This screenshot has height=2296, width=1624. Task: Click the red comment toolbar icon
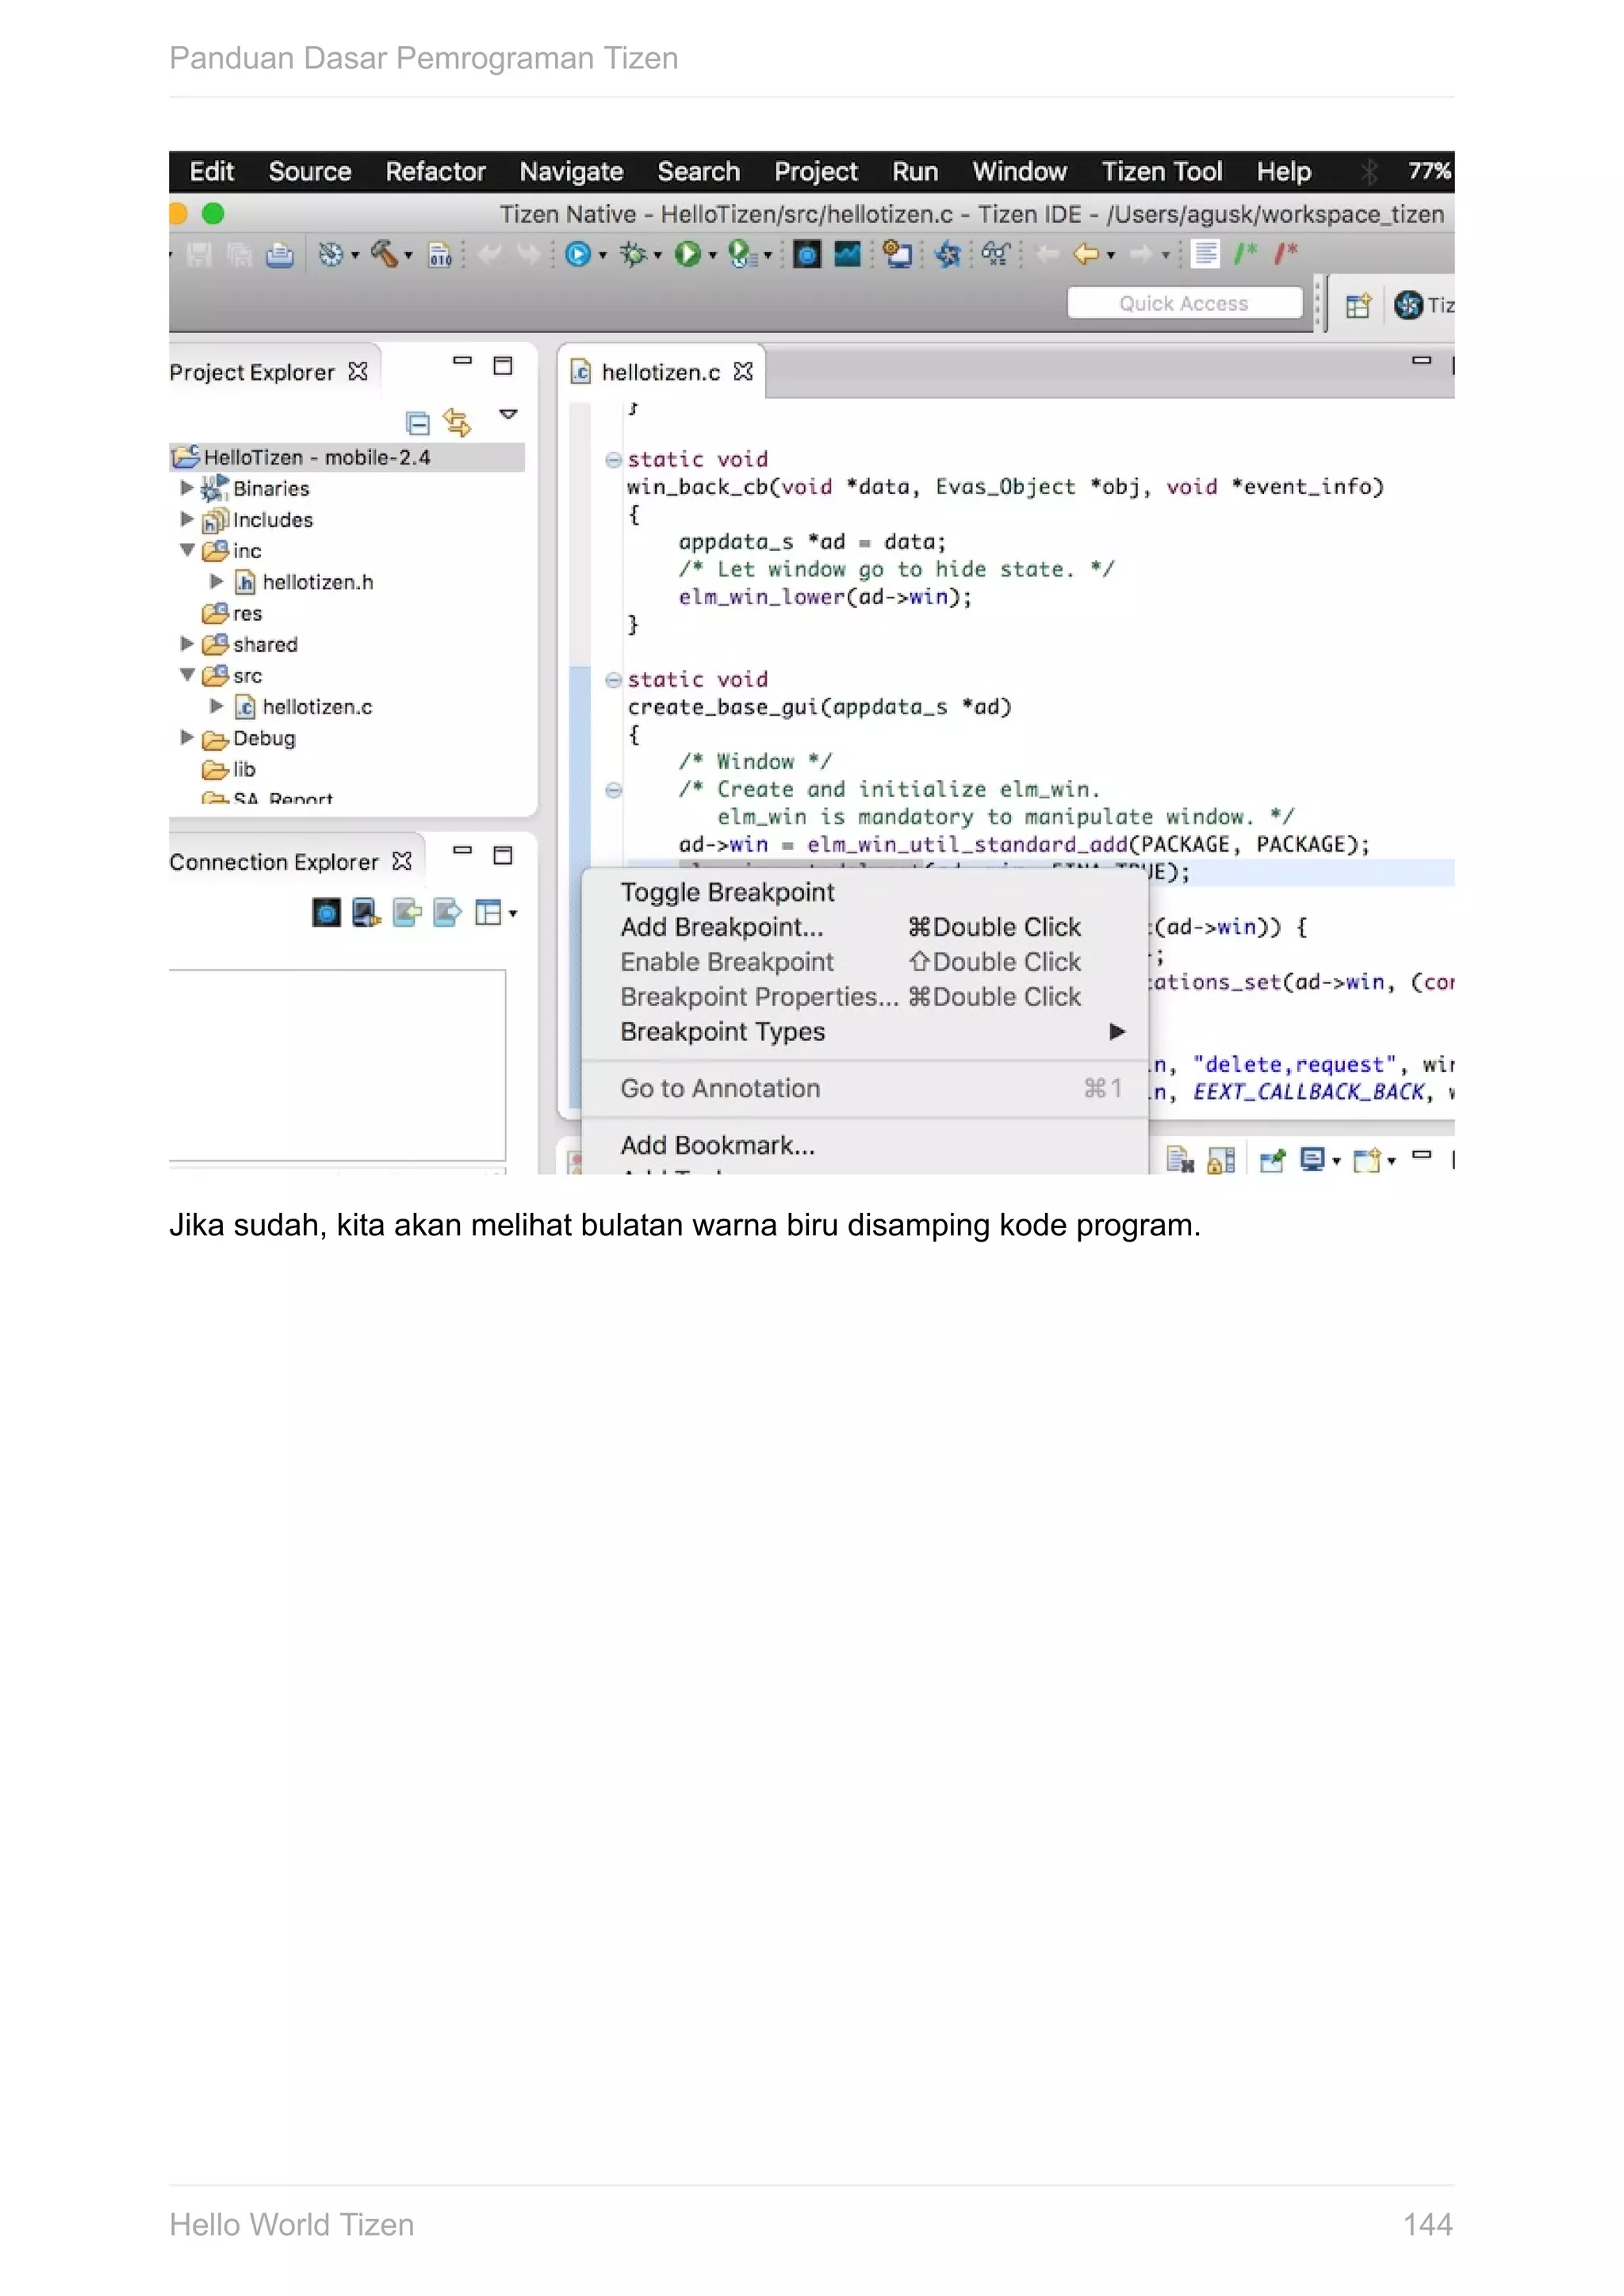tap(1286, 254)
